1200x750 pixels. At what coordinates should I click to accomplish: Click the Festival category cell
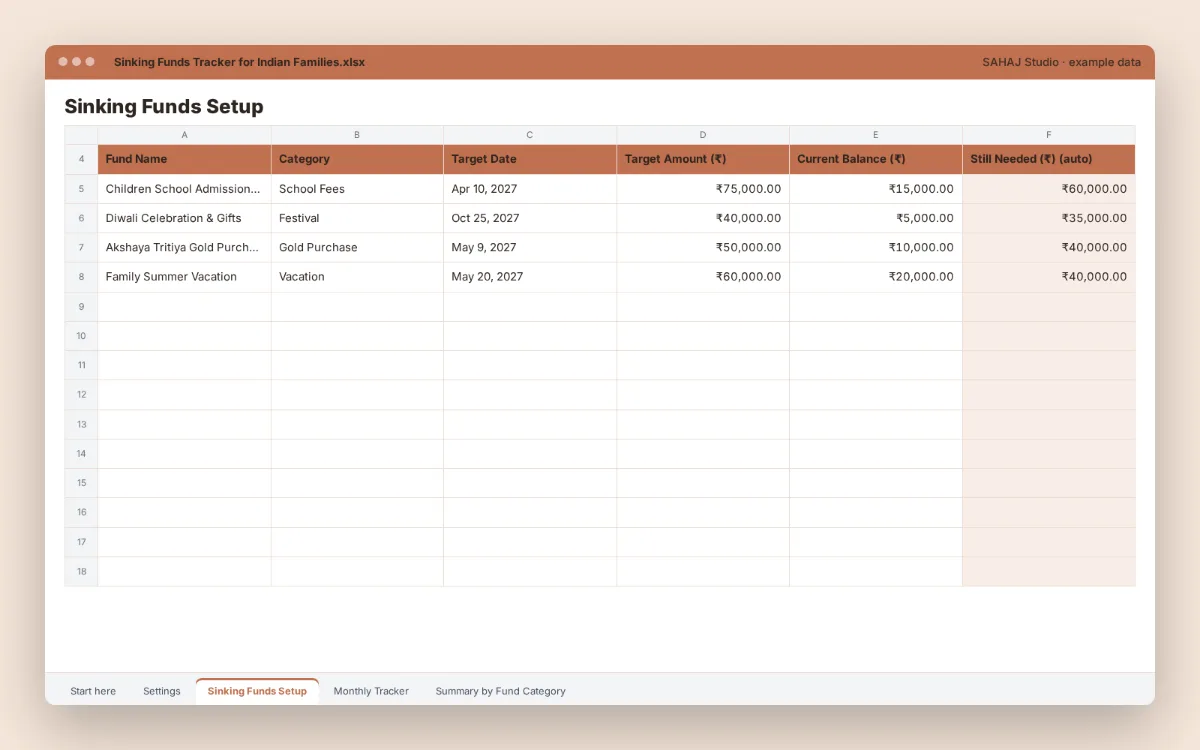point(357,218)
